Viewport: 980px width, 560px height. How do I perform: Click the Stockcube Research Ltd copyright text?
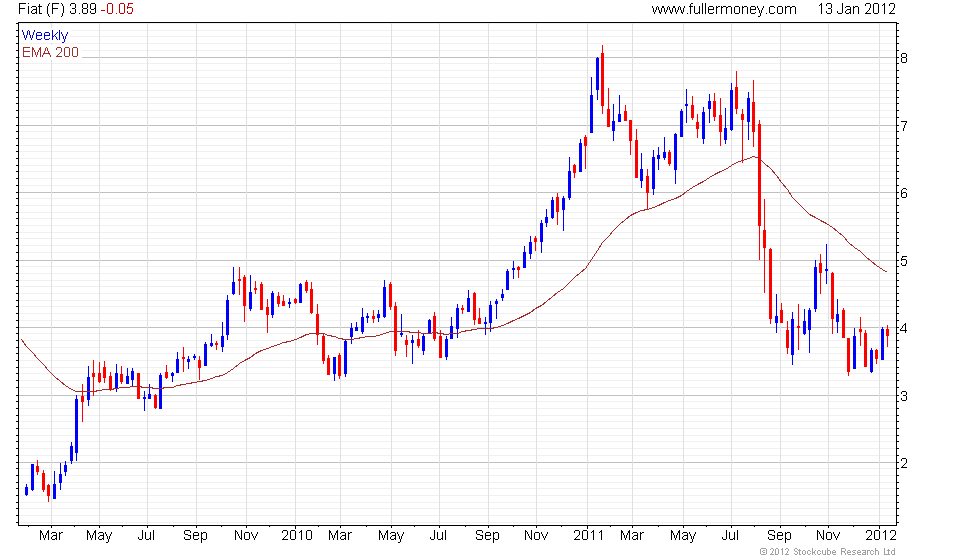click(828, 552)
